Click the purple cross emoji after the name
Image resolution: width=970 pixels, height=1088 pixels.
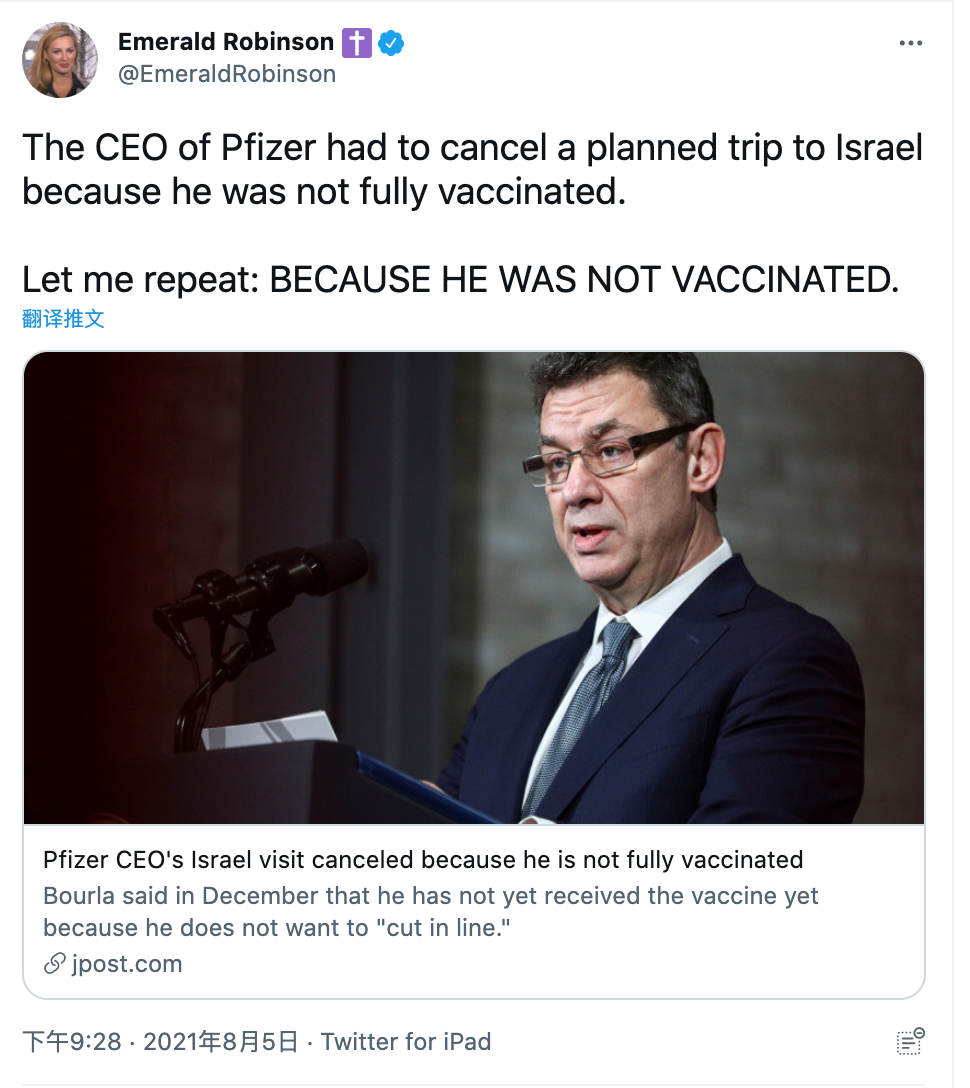tap(356, 42)
